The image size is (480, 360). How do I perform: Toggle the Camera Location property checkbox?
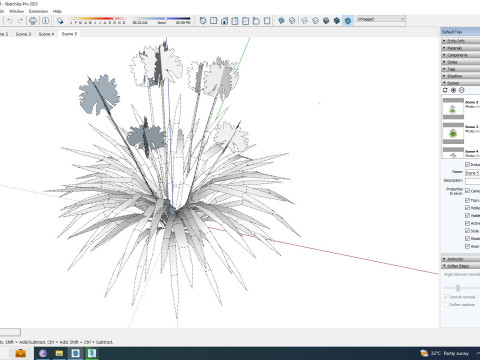467,191
